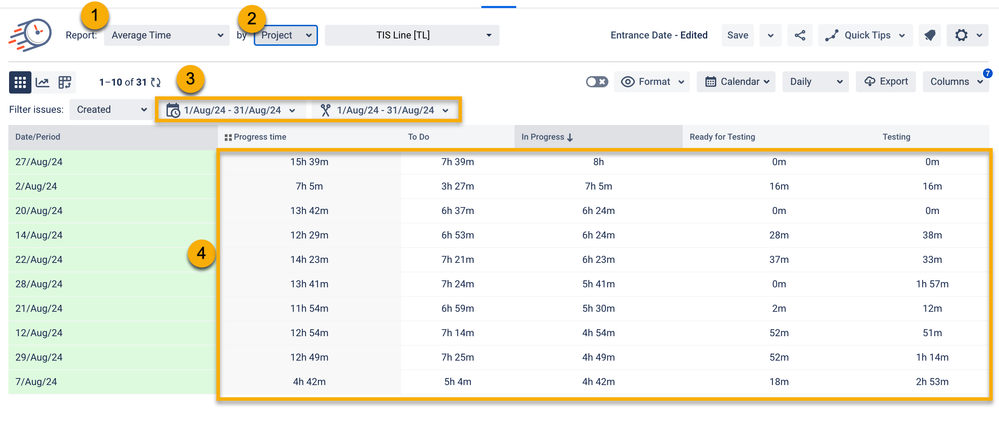This screenshot has height=435, width=999.
Task: Sort by the To Do column header
Action: point(457,137)
